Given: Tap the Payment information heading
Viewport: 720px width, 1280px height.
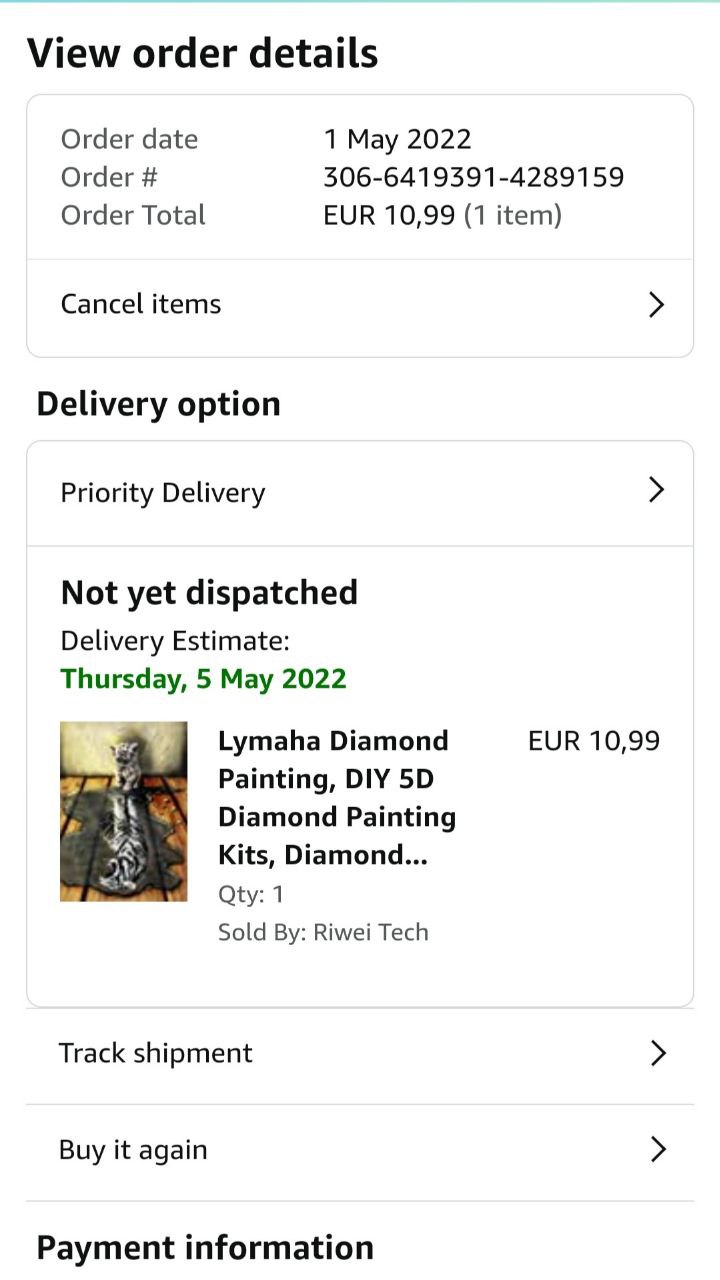Looking at the screenshot, I should [x=205, y=1248].
